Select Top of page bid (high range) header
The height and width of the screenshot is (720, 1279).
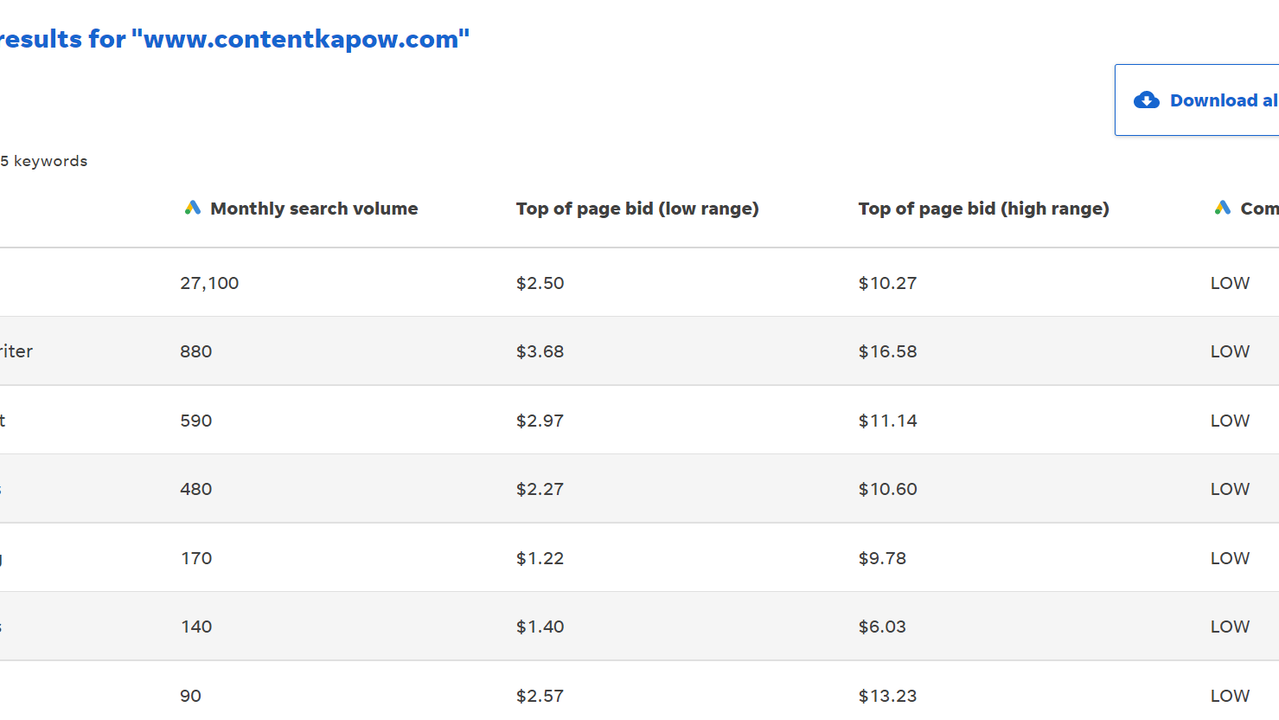(x=983, y=208)
